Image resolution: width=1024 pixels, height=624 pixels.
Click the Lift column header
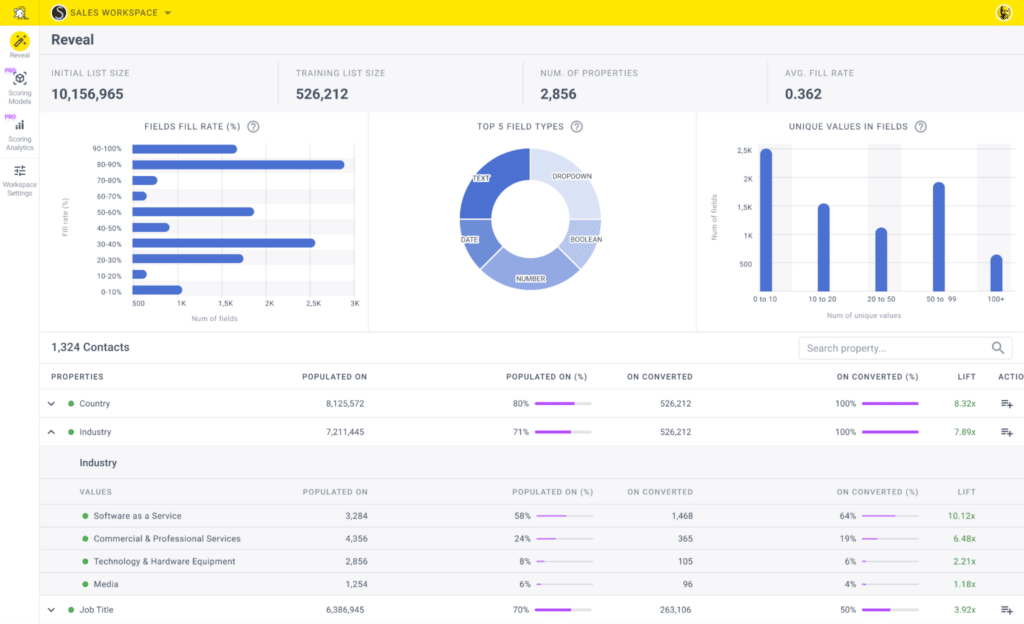click(x=966, y=376)
